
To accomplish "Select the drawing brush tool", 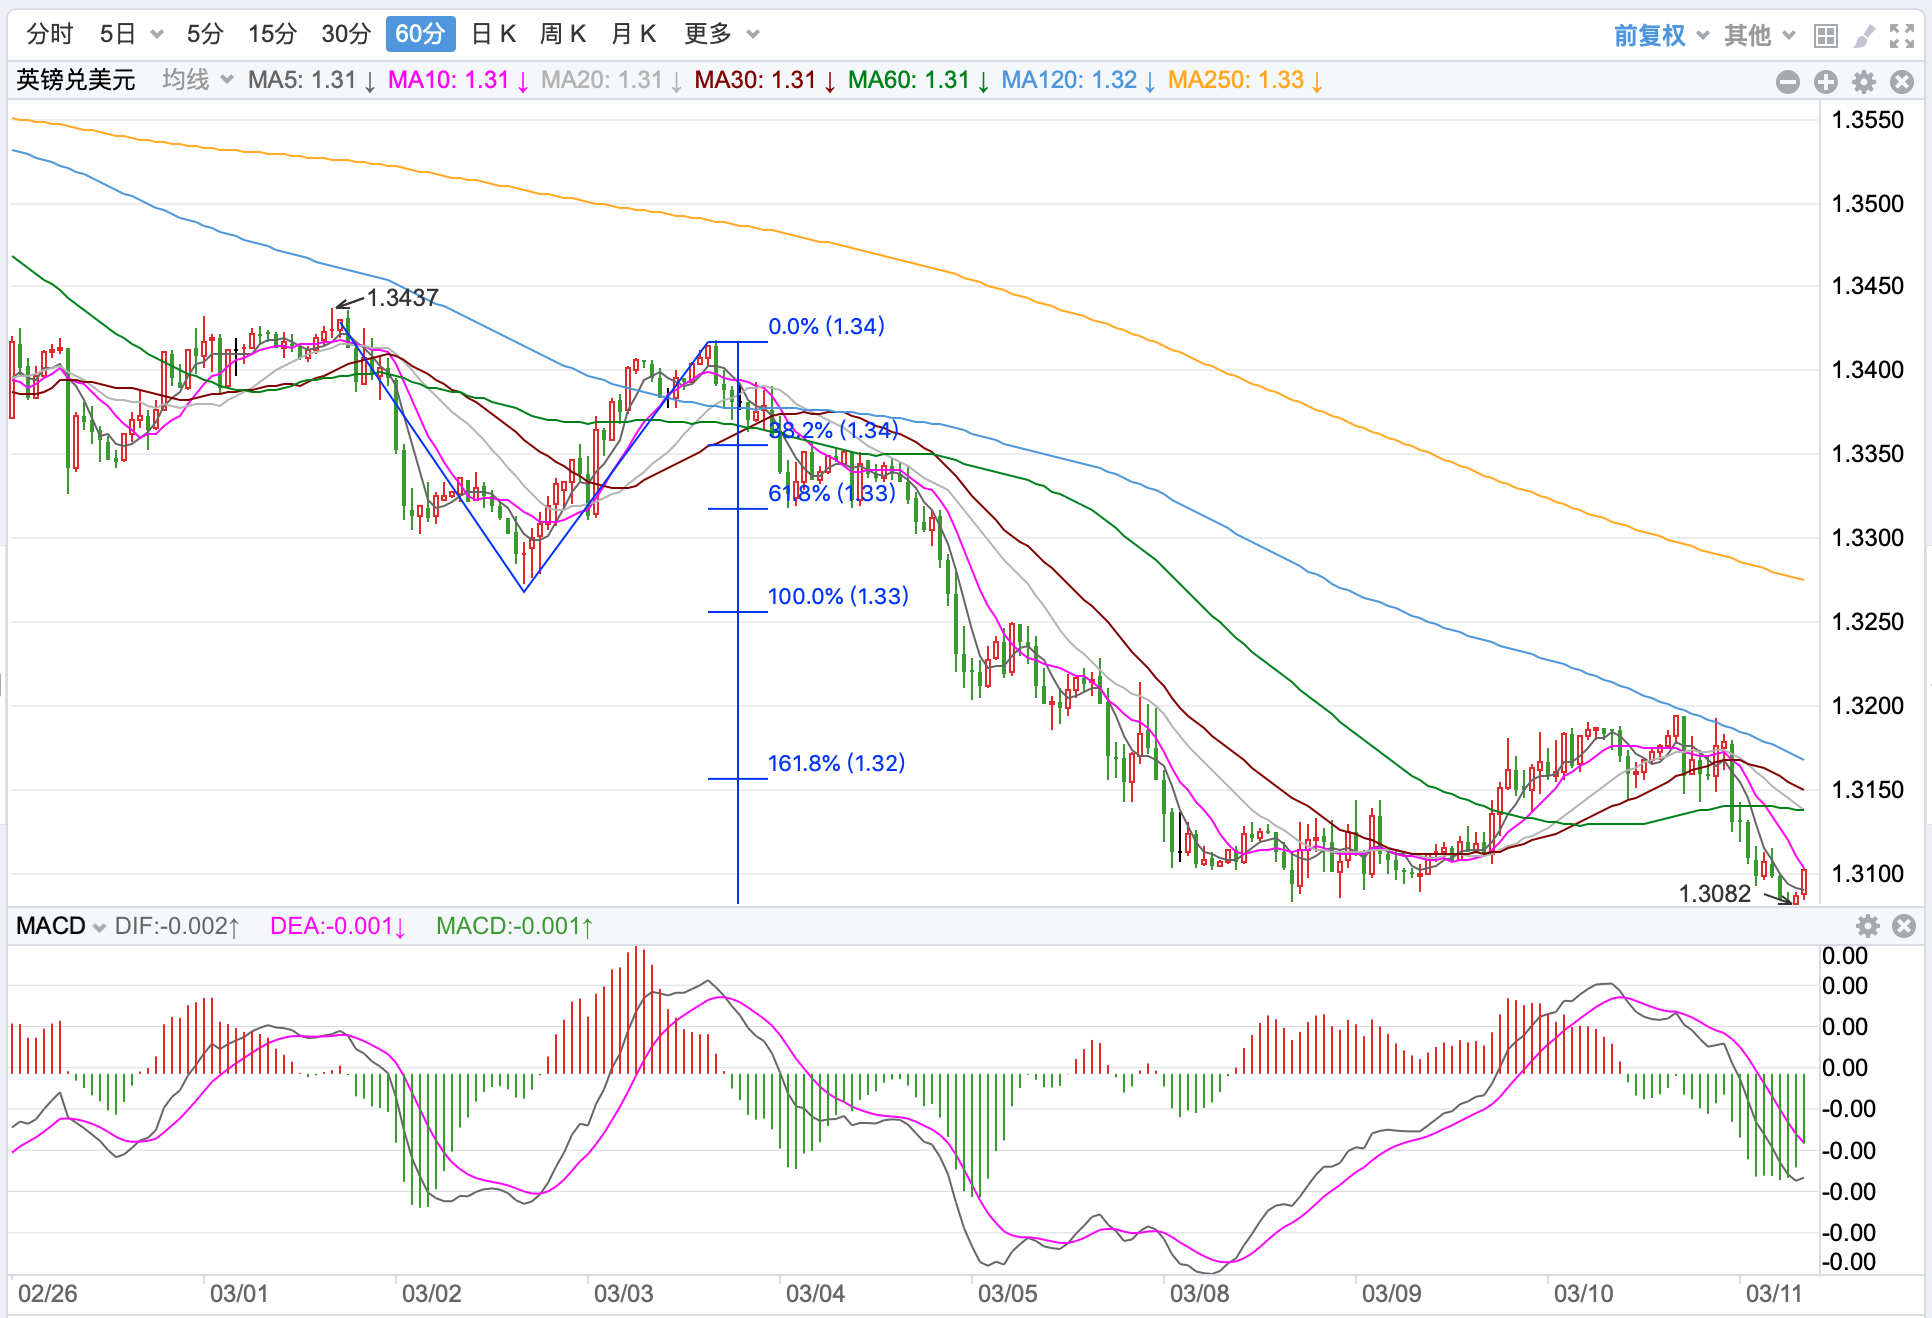I will [1864, 36].
